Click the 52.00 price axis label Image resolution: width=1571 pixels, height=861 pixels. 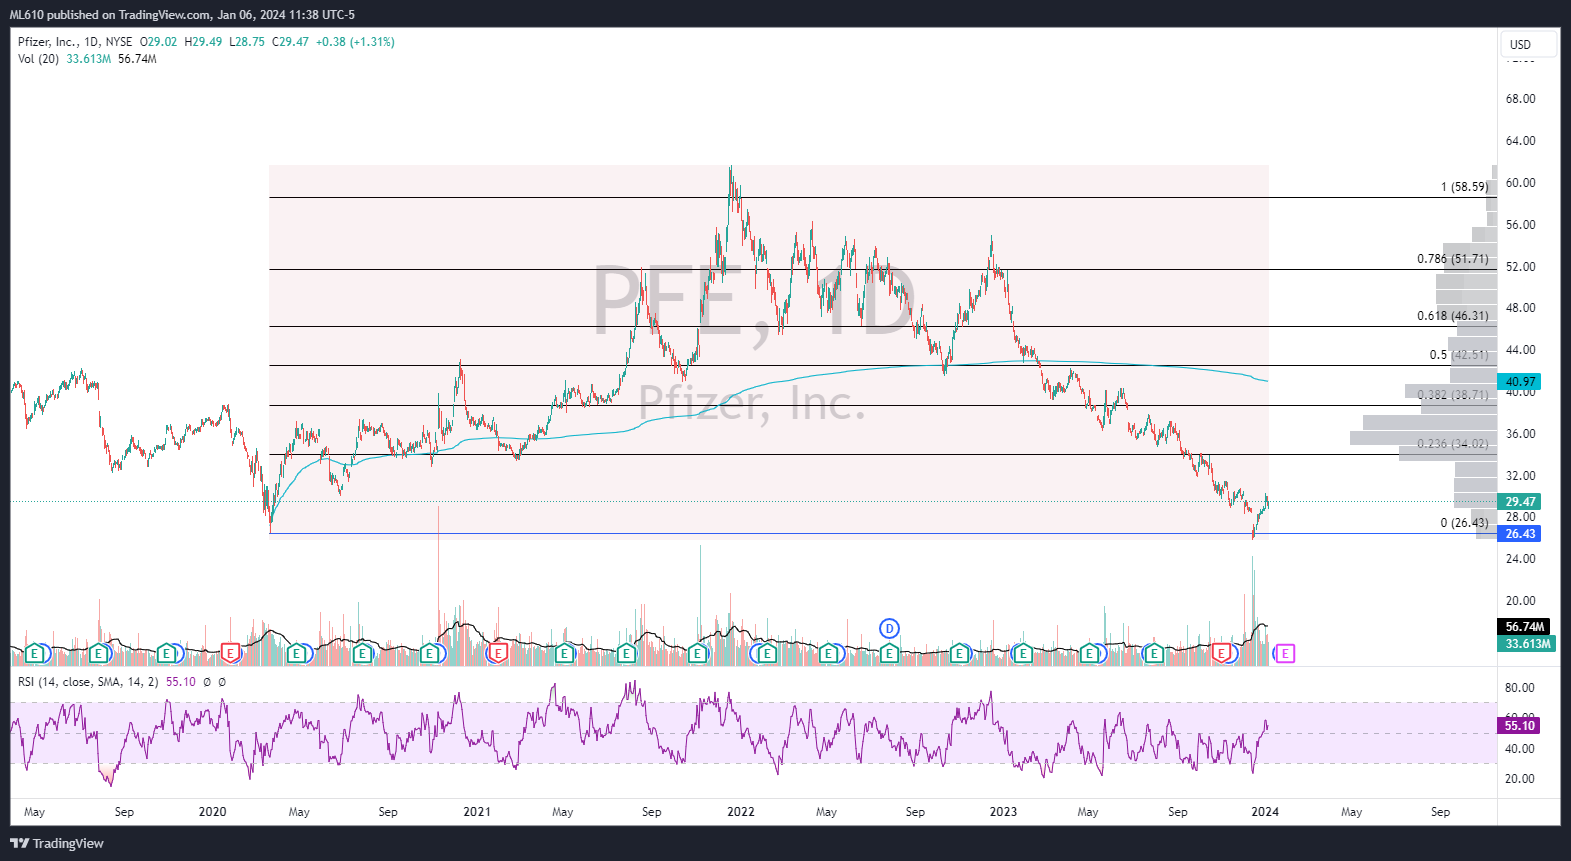pos(1520,267)
